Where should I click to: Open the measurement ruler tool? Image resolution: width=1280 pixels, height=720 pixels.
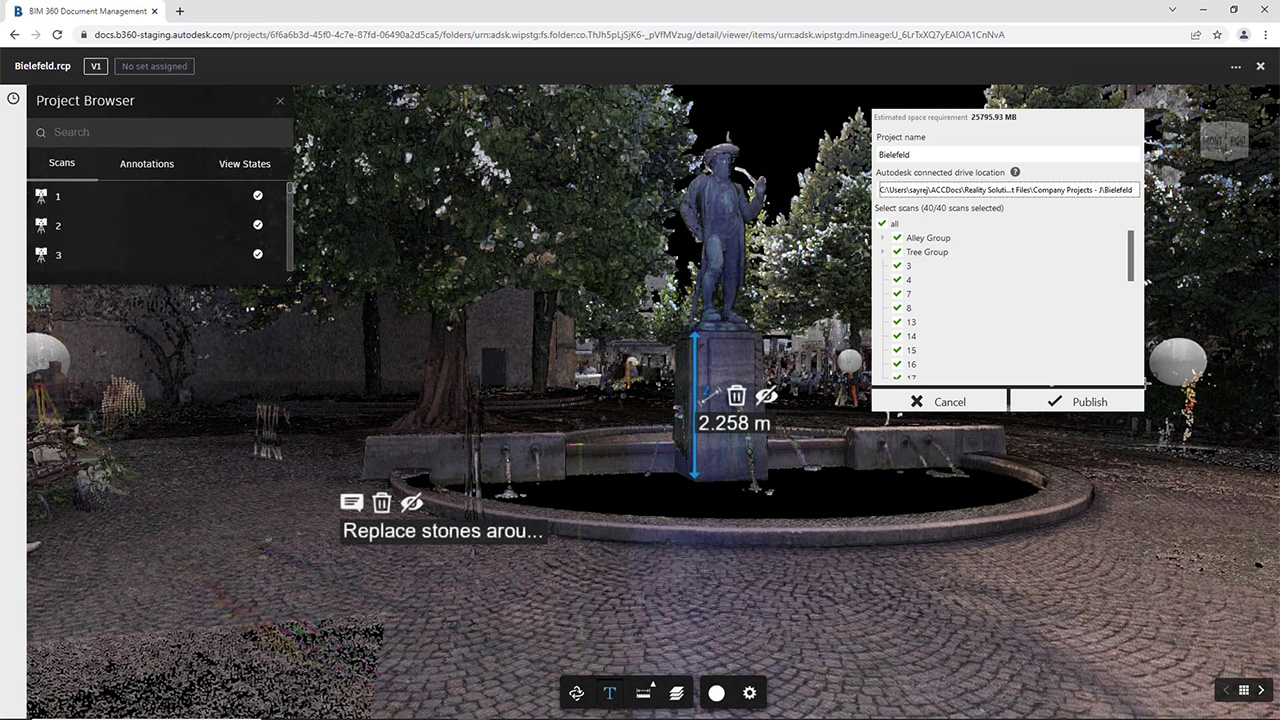[x=643, y=693]
